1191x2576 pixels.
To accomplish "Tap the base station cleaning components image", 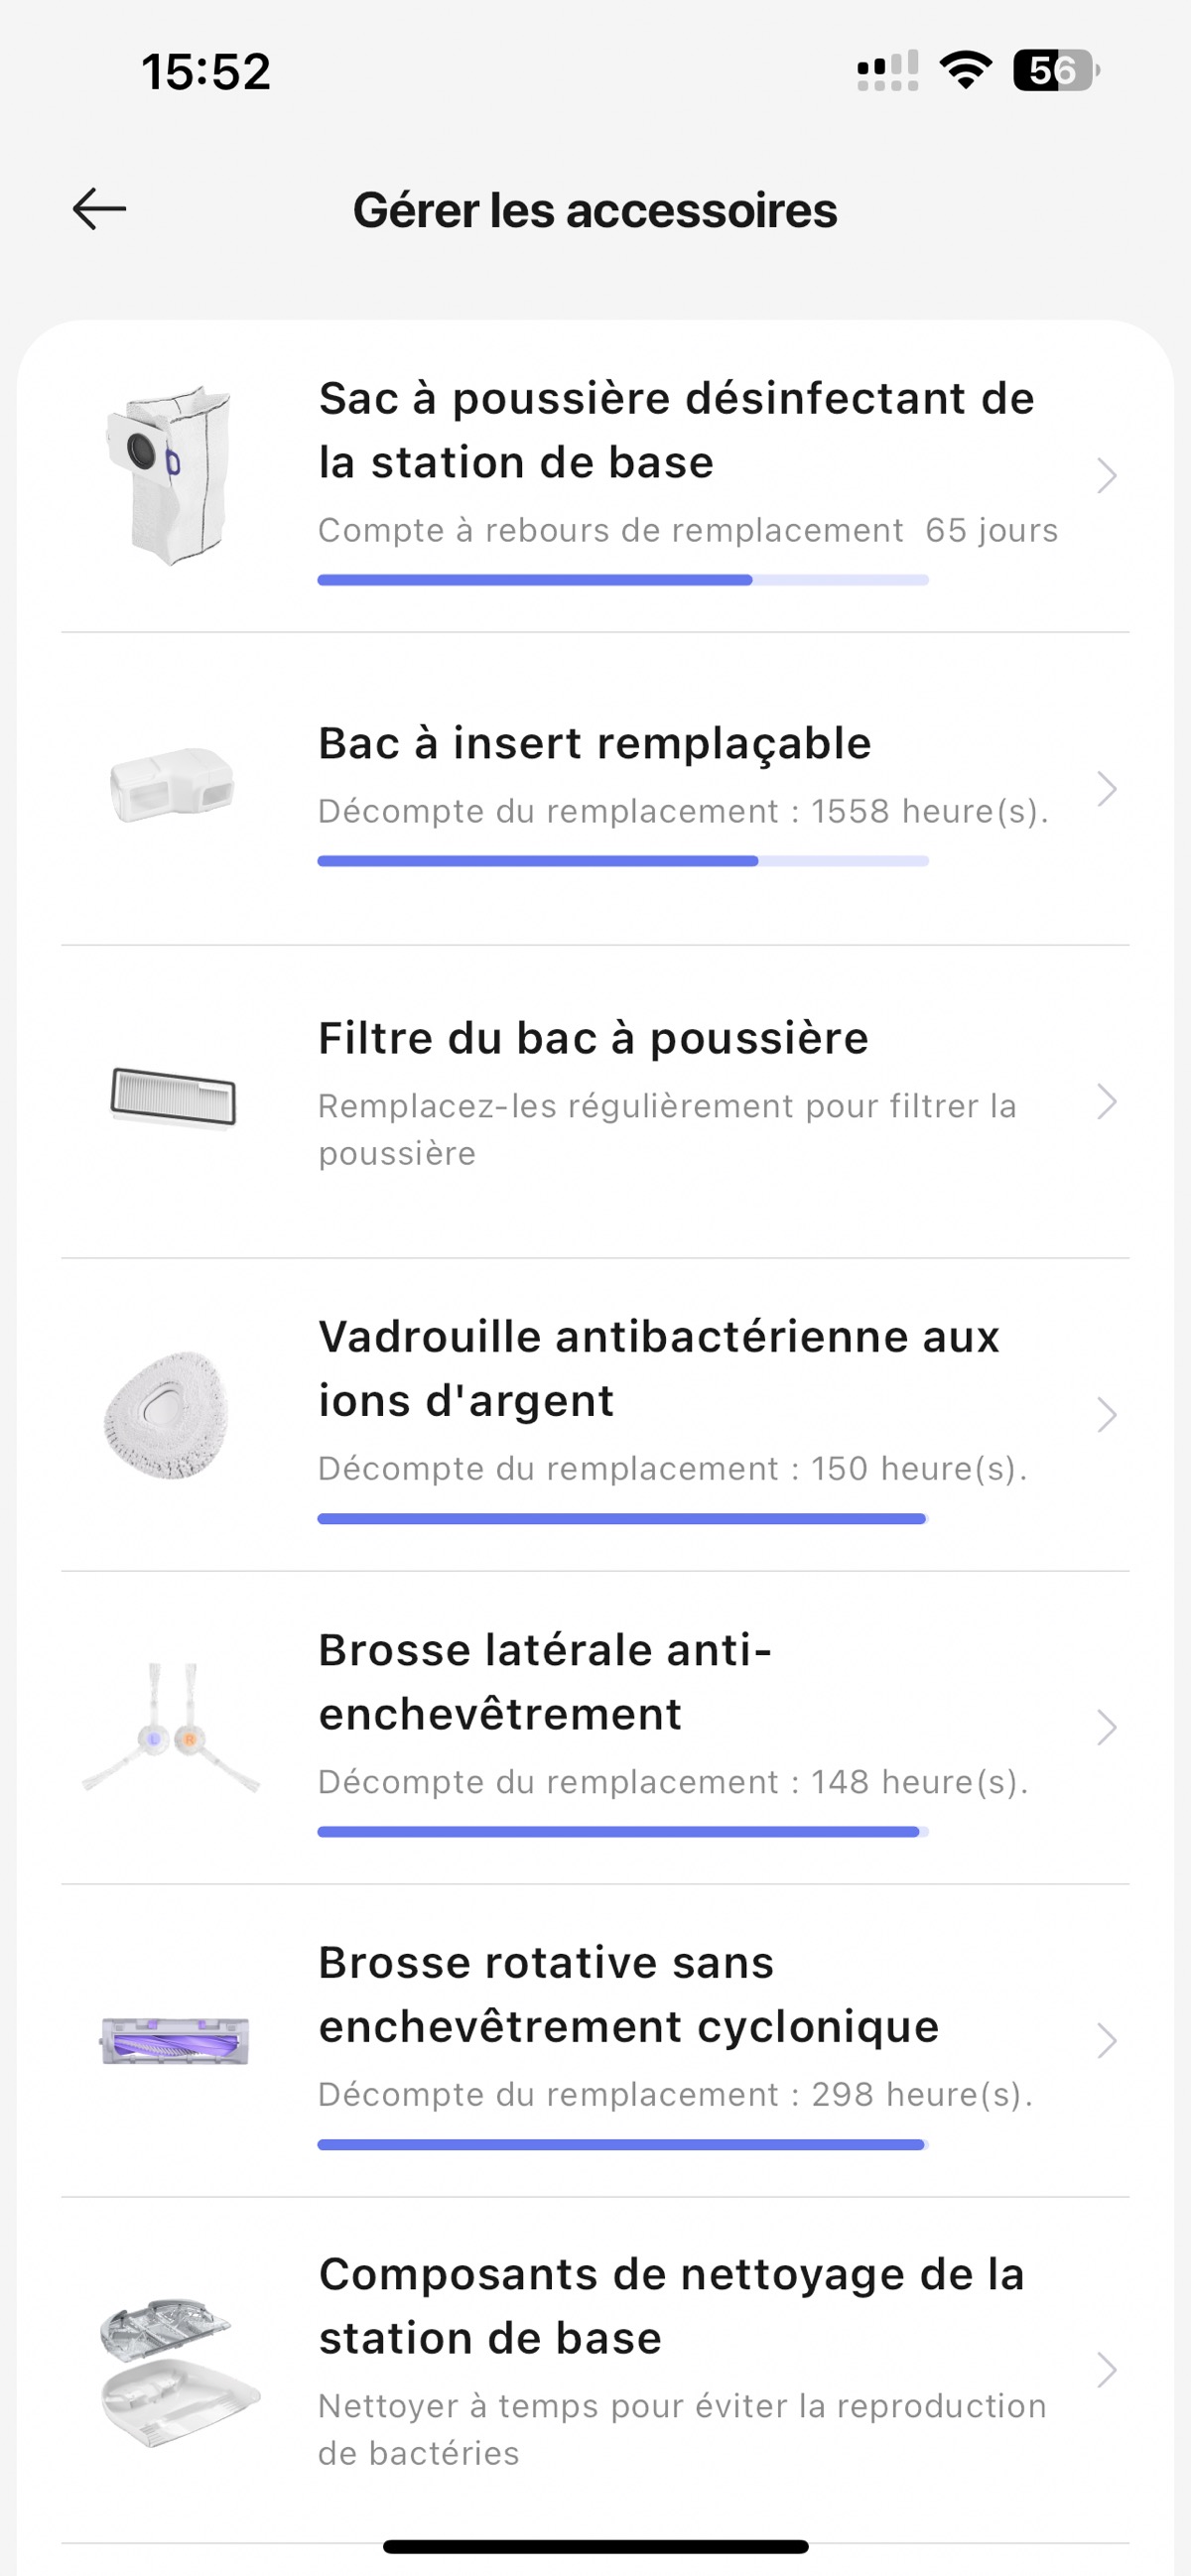I will (x=177, y=2370).
